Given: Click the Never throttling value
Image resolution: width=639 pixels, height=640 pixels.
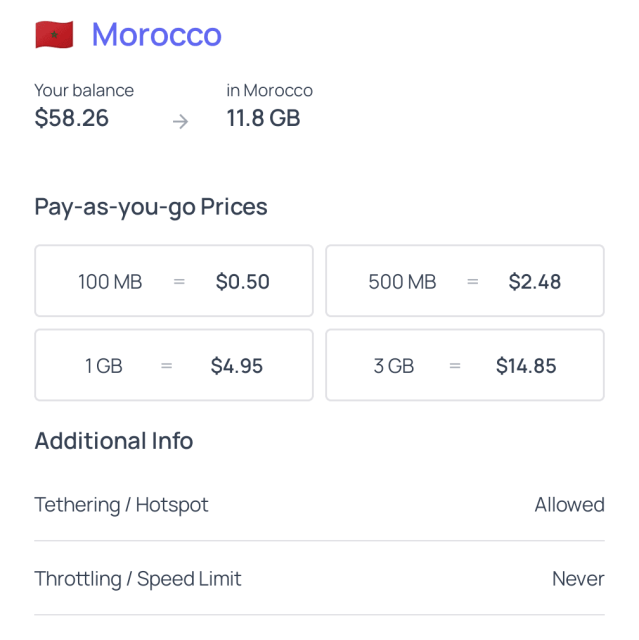Looking at the screenshot, I should click(x=578, y=579).
